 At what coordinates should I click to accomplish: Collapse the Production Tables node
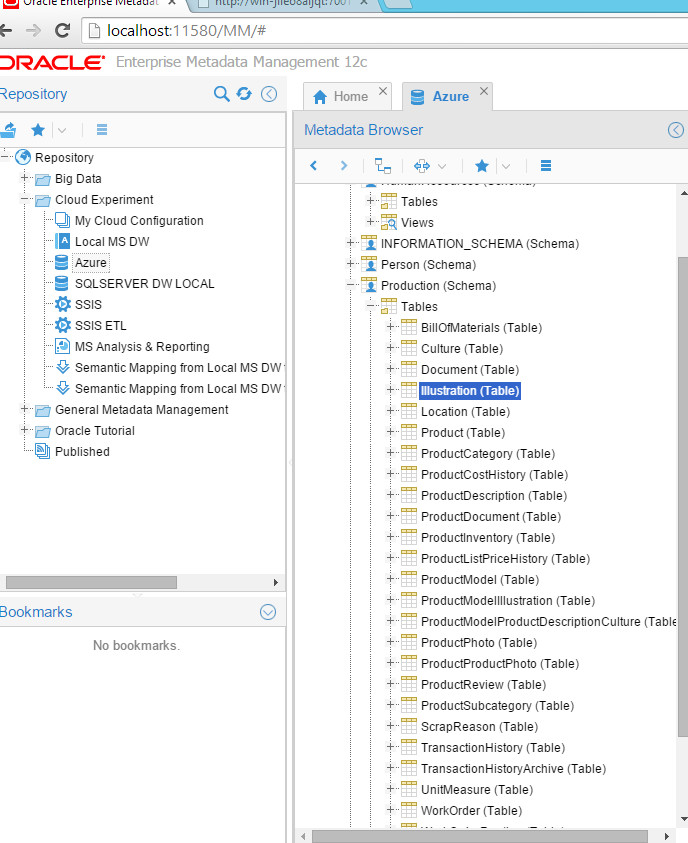(x=370, y=306)
